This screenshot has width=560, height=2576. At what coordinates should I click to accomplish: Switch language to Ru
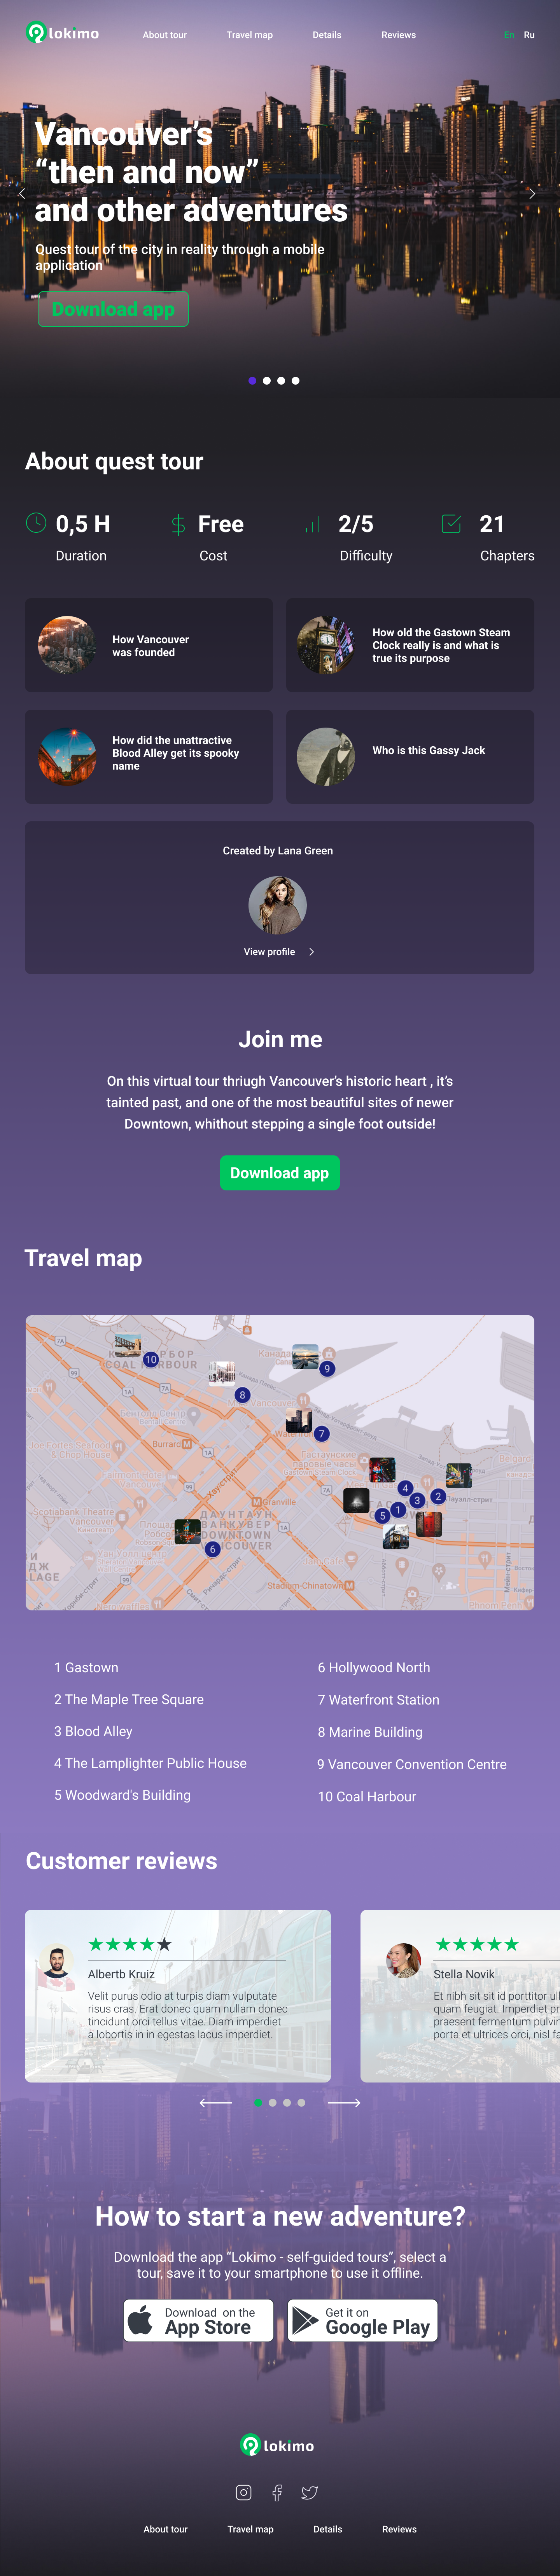coord(529,35)
